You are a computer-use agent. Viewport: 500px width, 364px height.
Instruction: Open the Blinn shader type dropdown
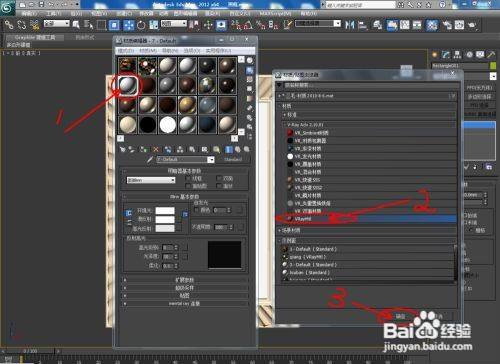coord(151,180)
